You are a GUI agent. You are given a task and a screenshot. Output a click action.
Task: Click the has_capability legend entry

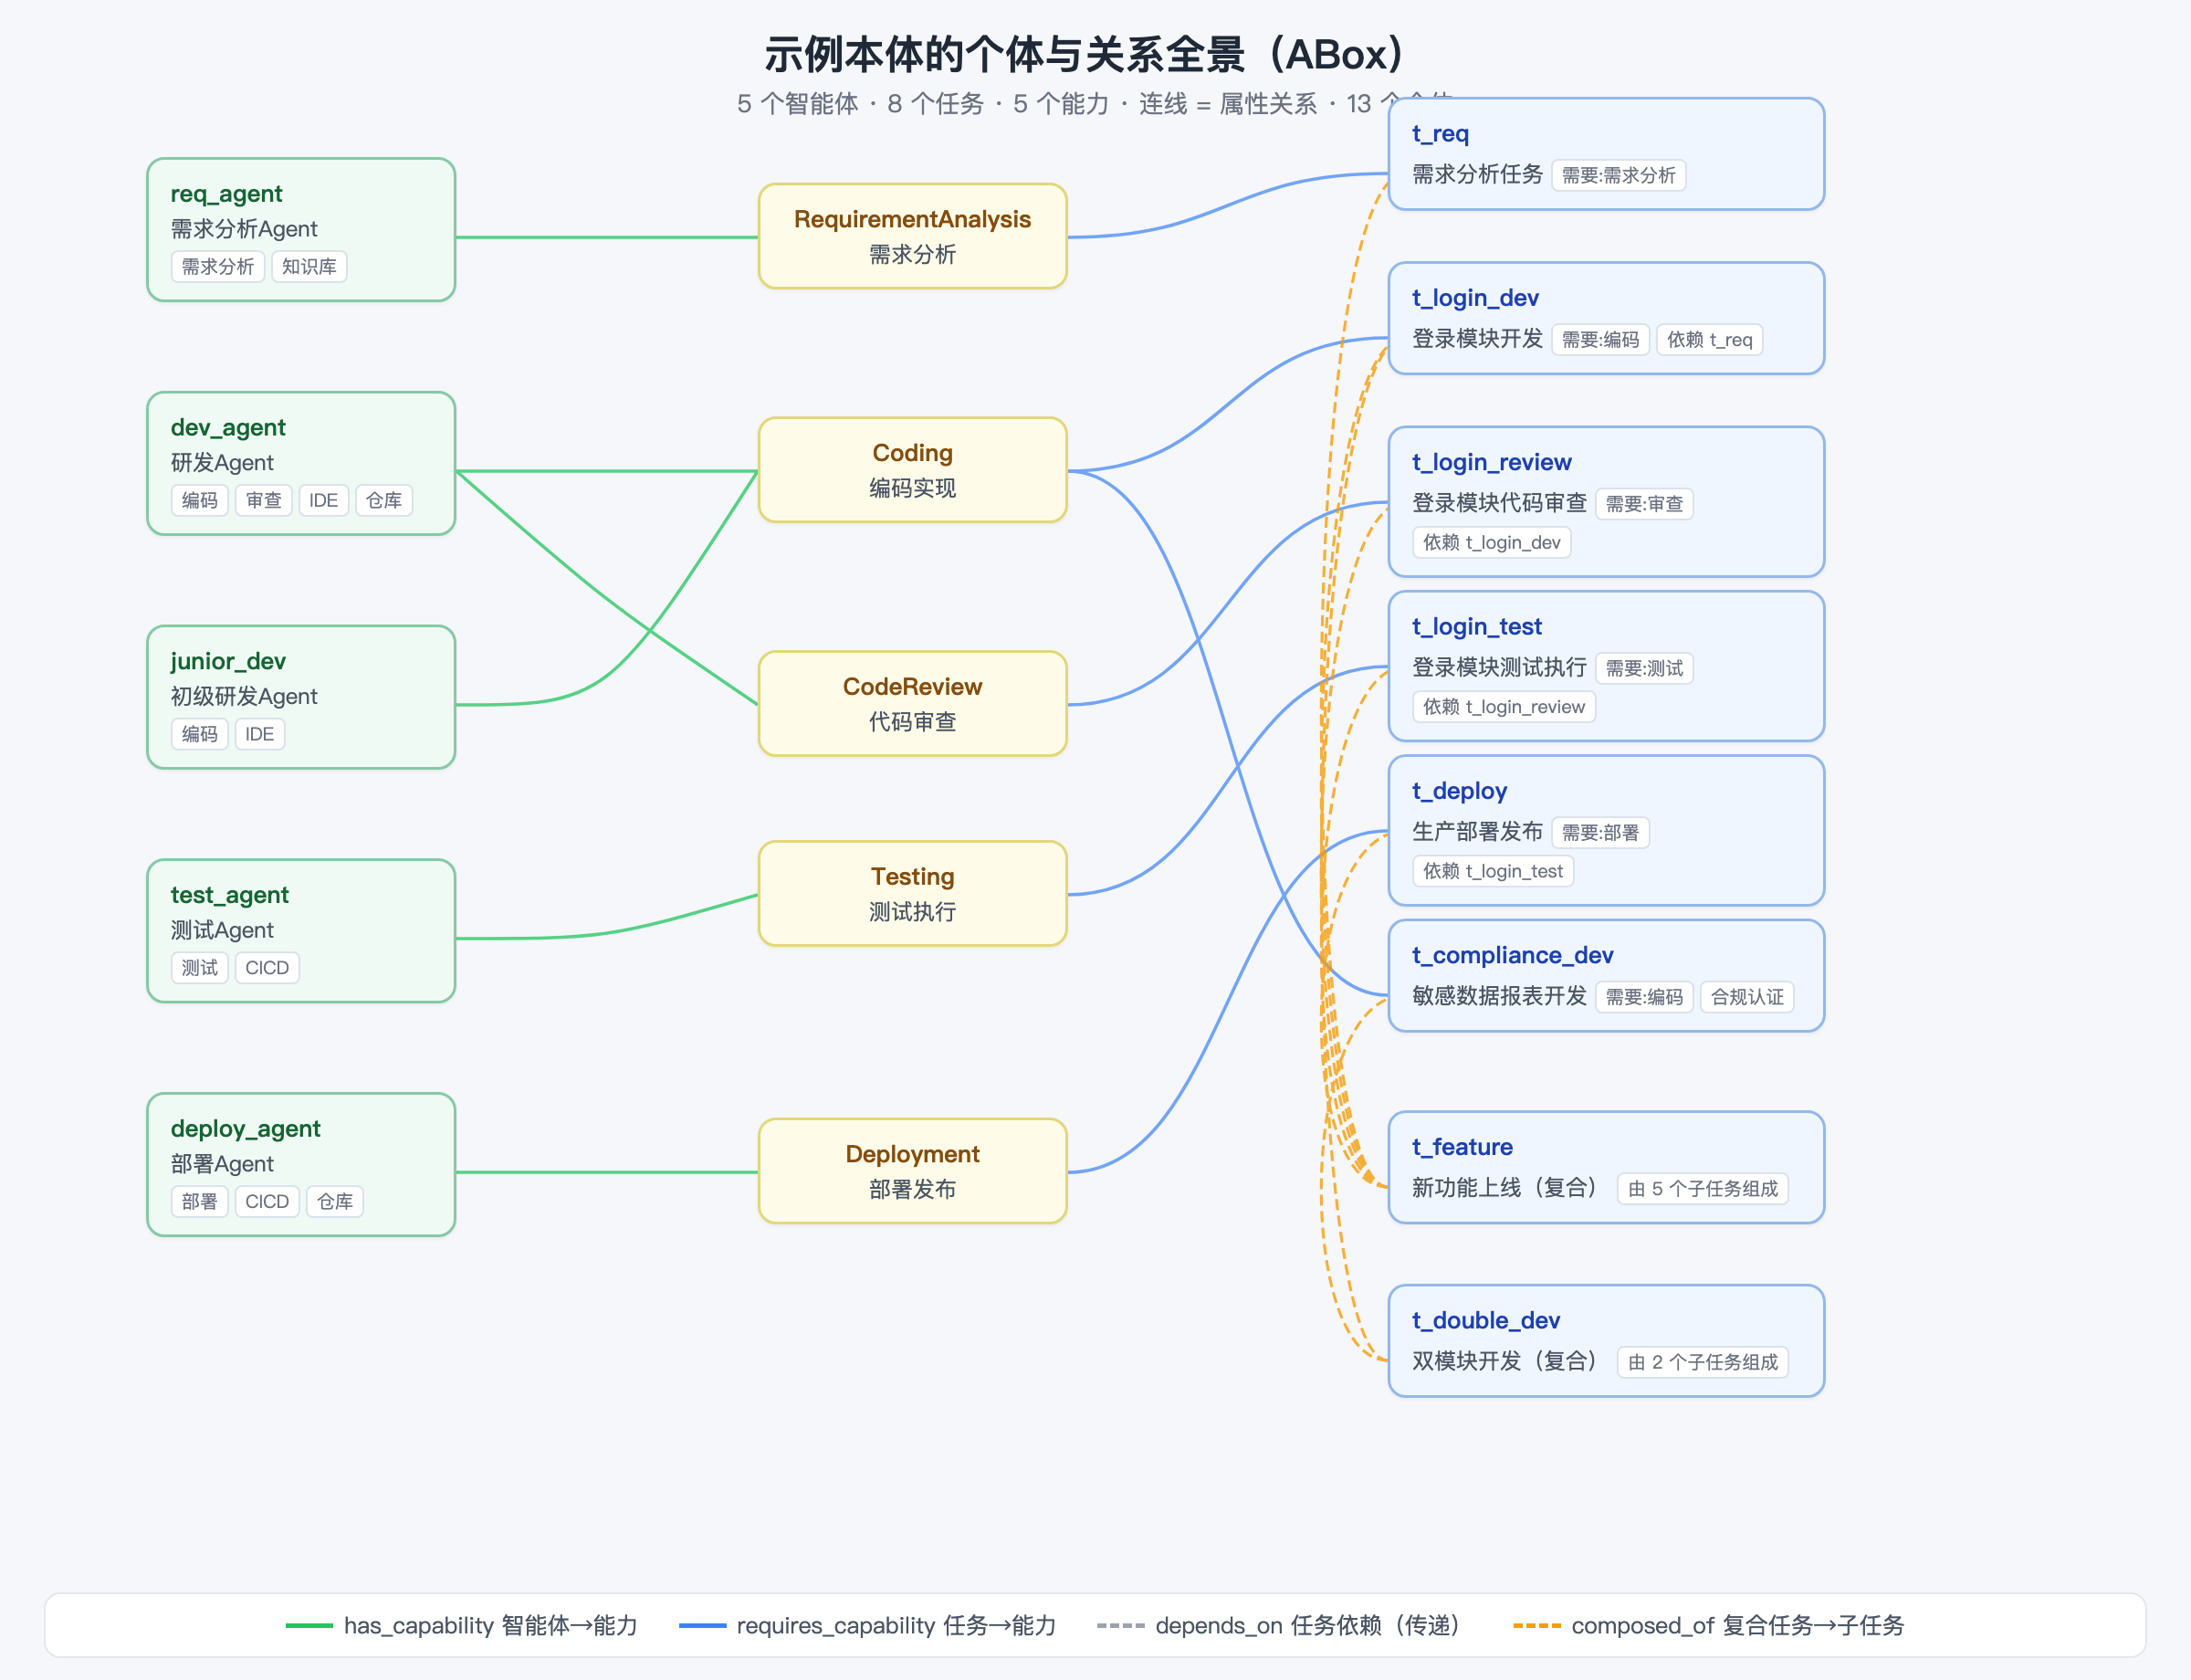pyautogui.click(x=461, y=1625)
